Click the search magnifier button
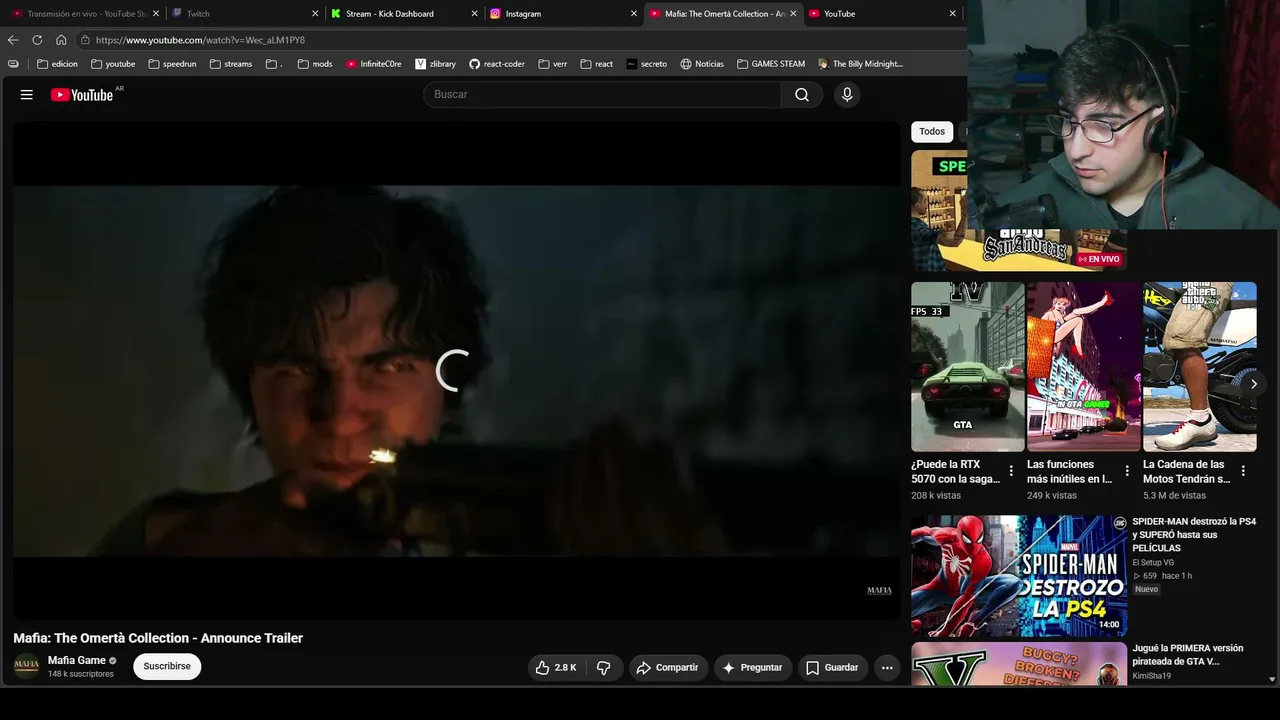Screen dimensions: 1280x720 (802, 95)
